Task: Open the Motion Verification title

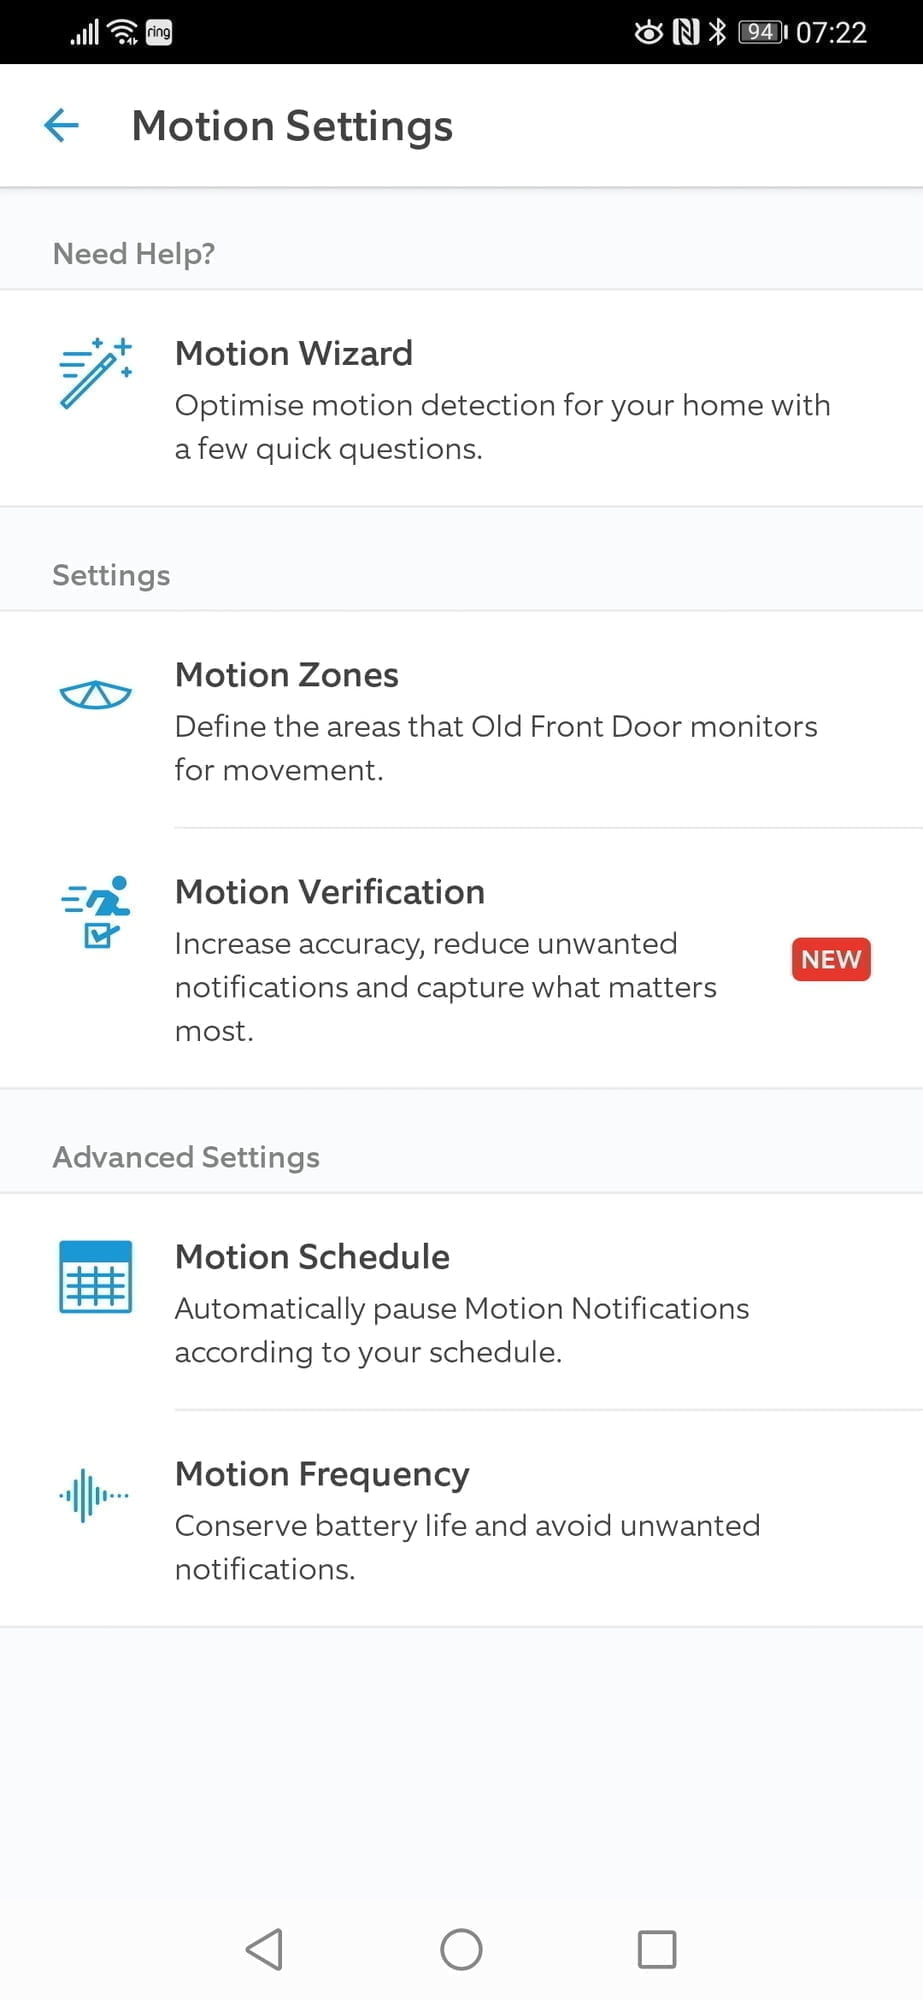Action: coord(329,892)
